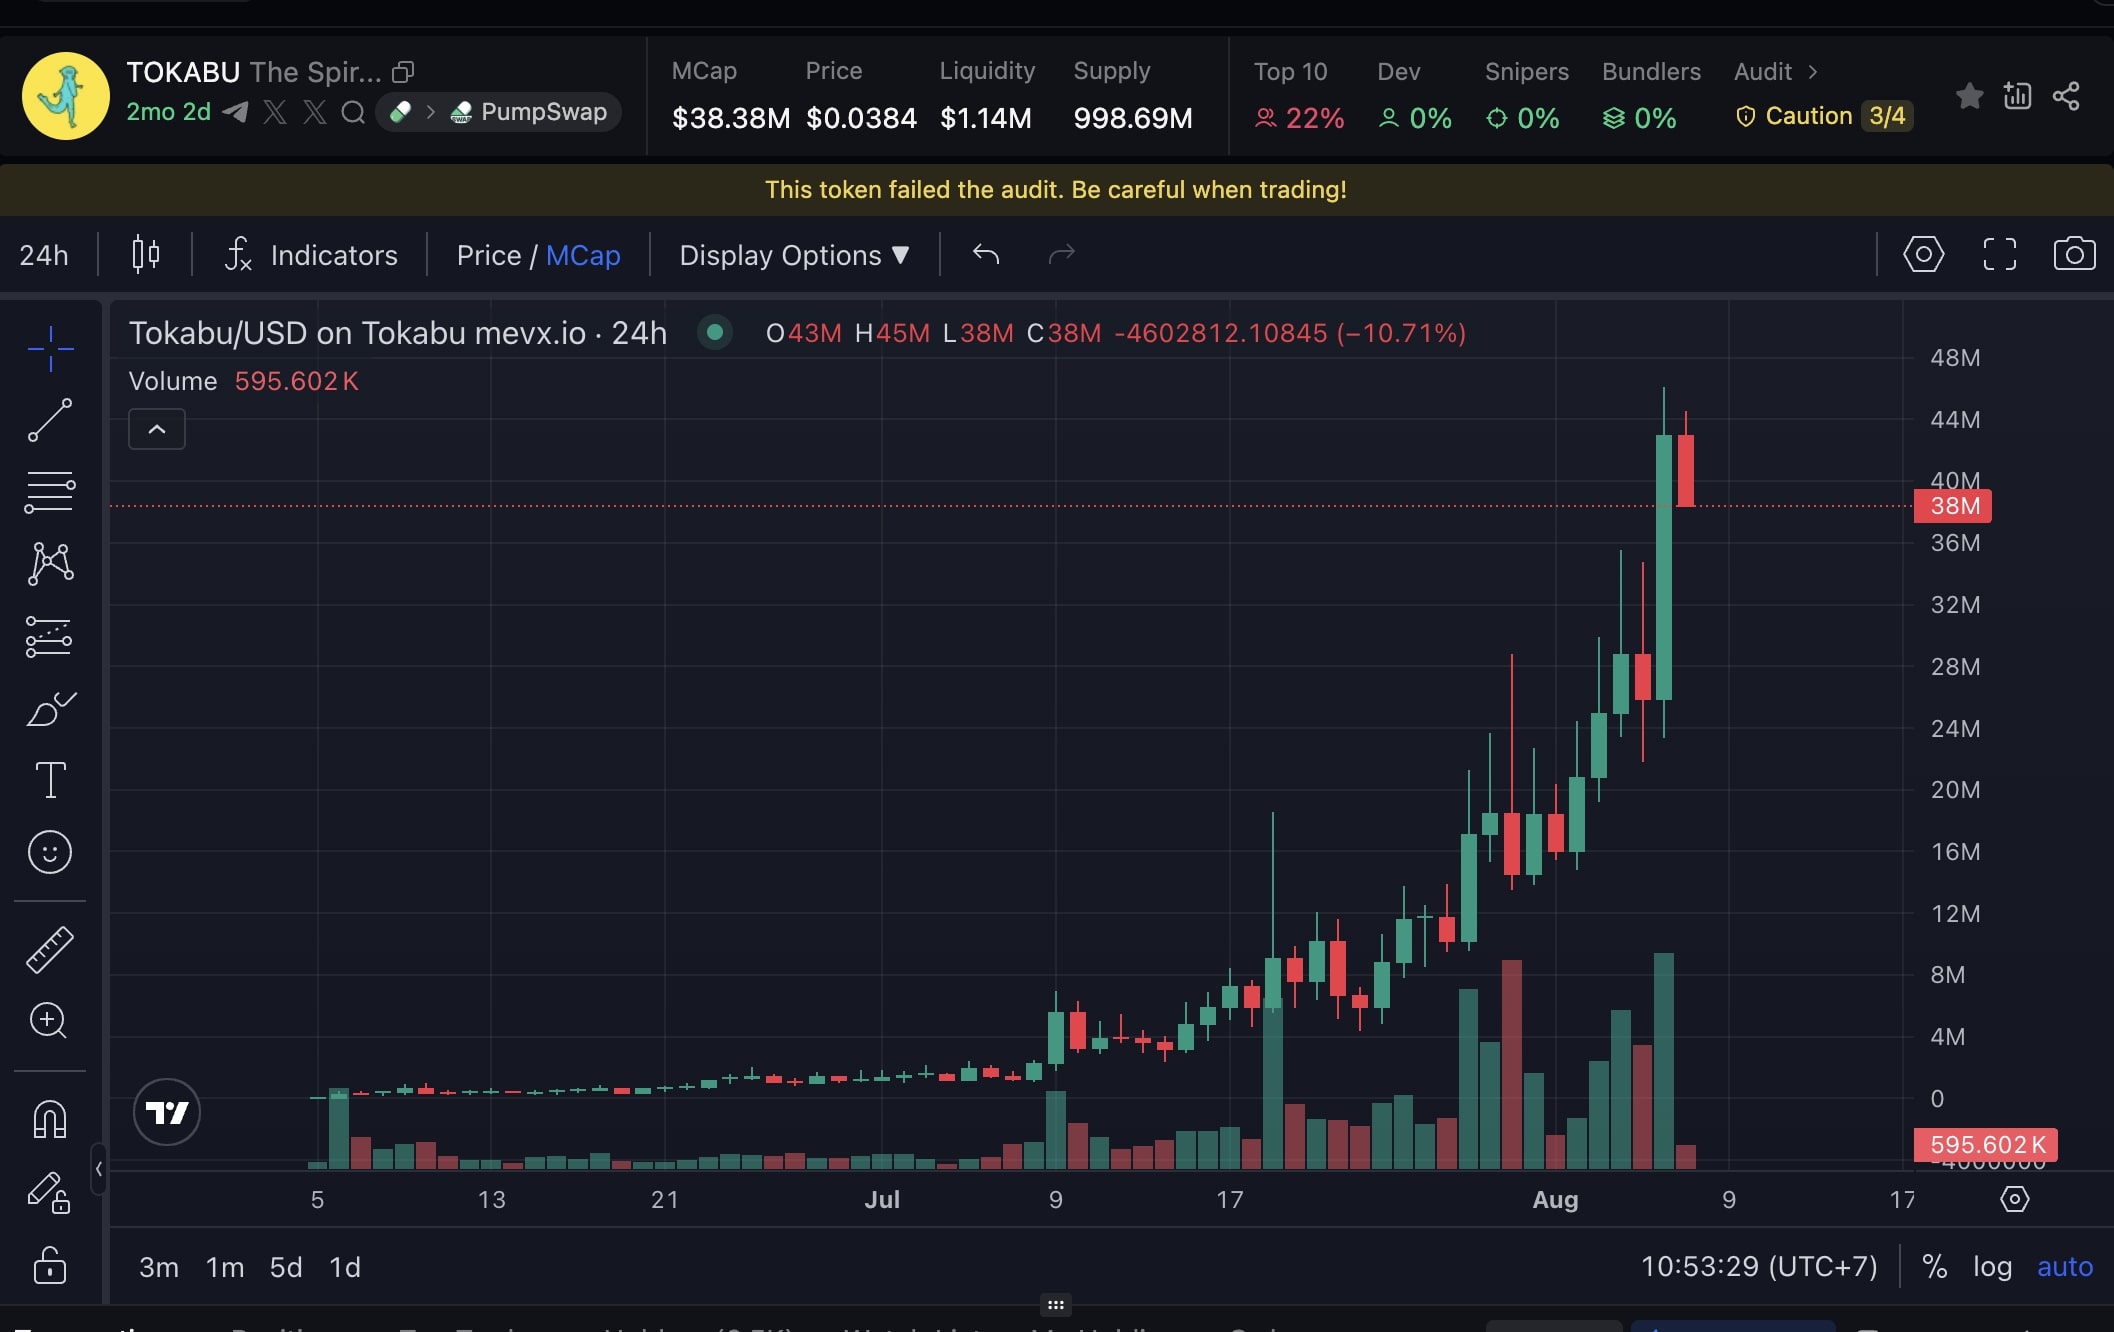Toggle percentage scale mode
Screen dimensions: 2114x1332
[1935, 1267]
